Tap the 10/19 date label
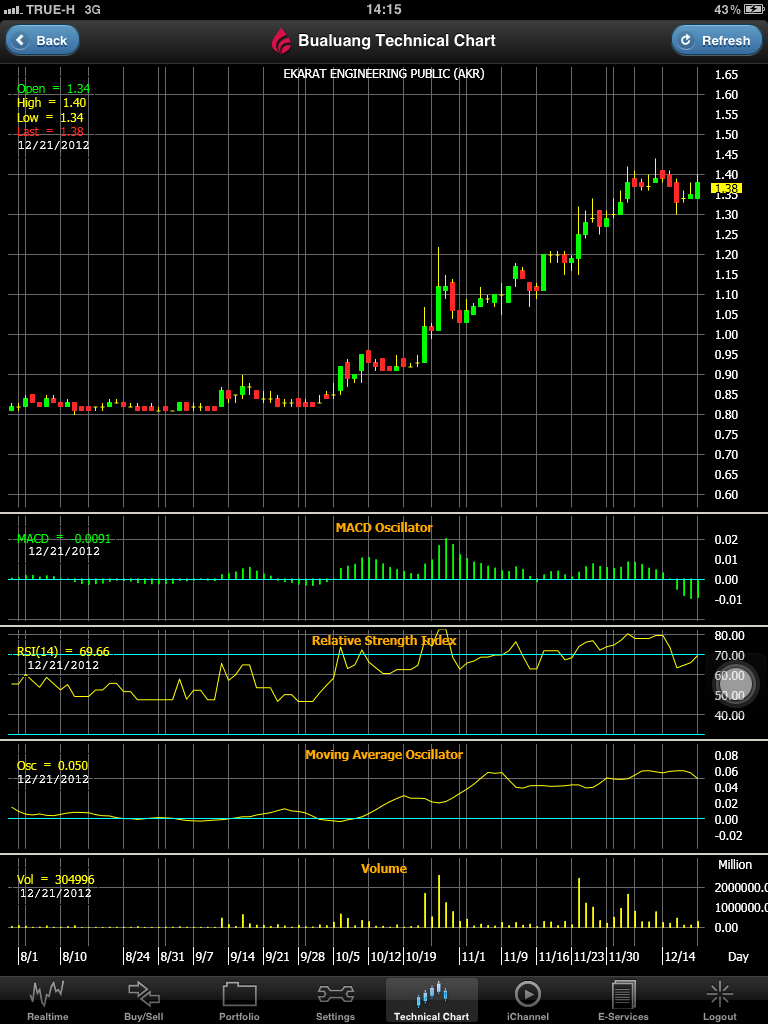The image size is (768, 1024). pyautogui.click(x=421, y=957)
